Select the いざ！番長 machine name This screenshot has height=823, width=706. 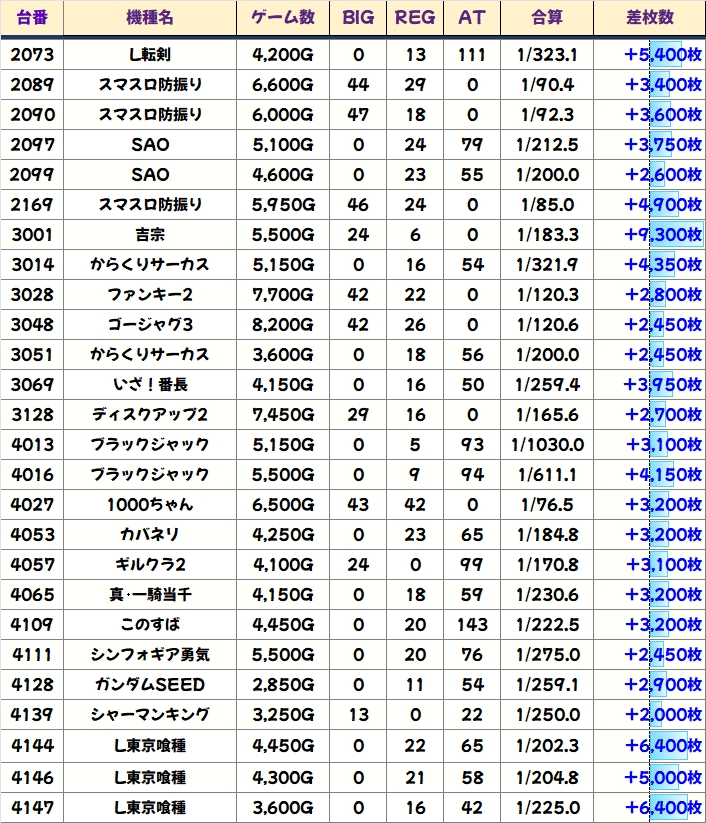150,385
